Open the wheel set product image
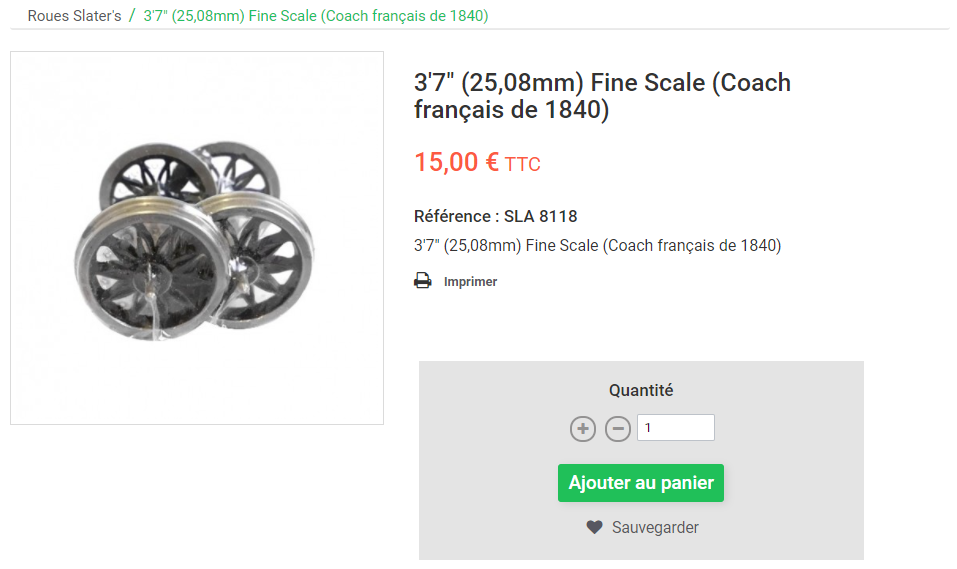The height and width of the screenshot is (569, 957). coord(197,238)
